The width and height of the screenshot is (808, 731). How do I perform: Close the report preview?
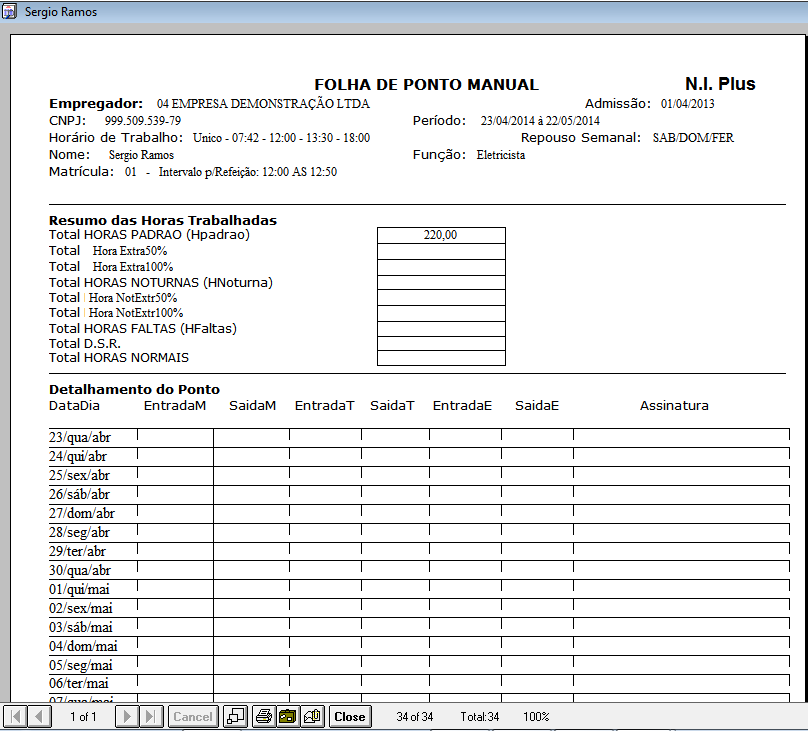[x=350, y=717]
